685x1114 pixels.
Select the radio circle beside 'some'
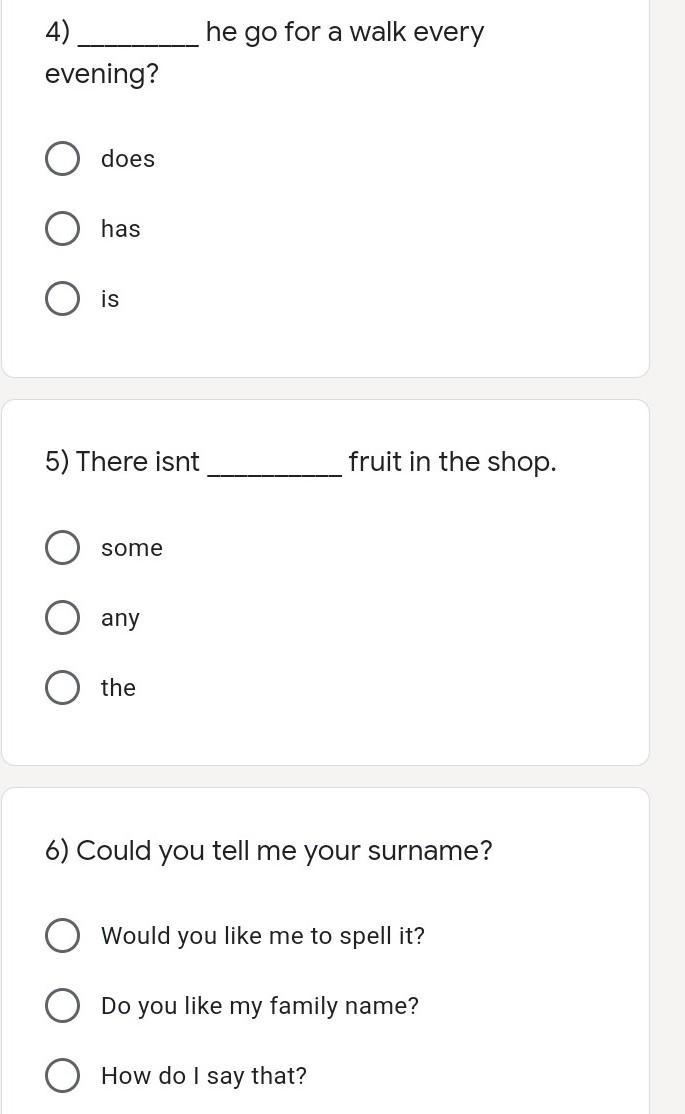click(63, 548)
